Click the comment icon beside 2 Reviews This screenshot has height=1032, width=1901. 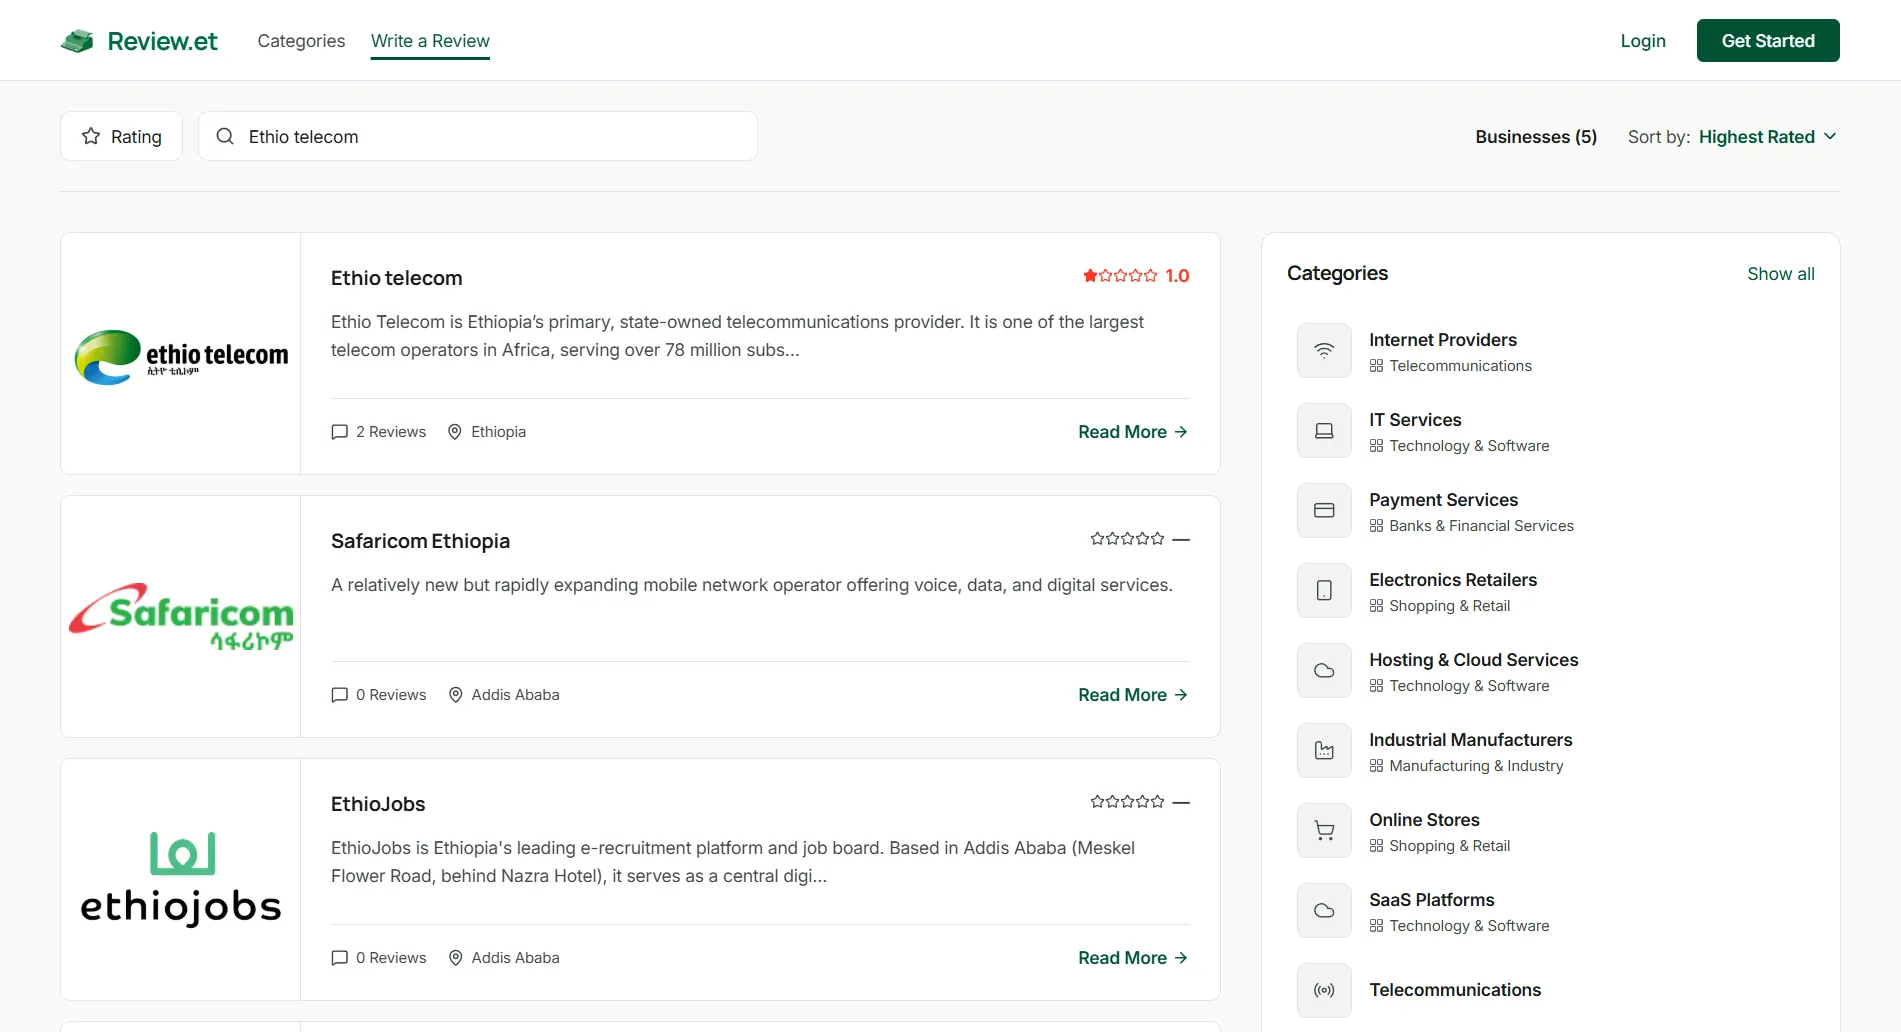click(x=340, y=432)
